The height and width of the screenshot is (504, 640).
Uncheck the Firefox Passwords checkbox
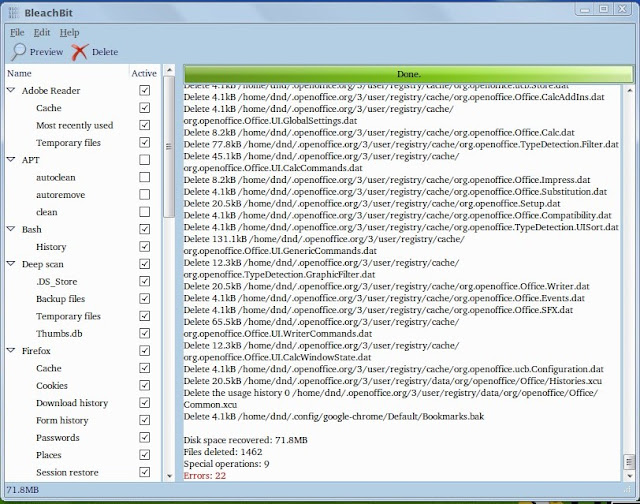click(144, 437)
